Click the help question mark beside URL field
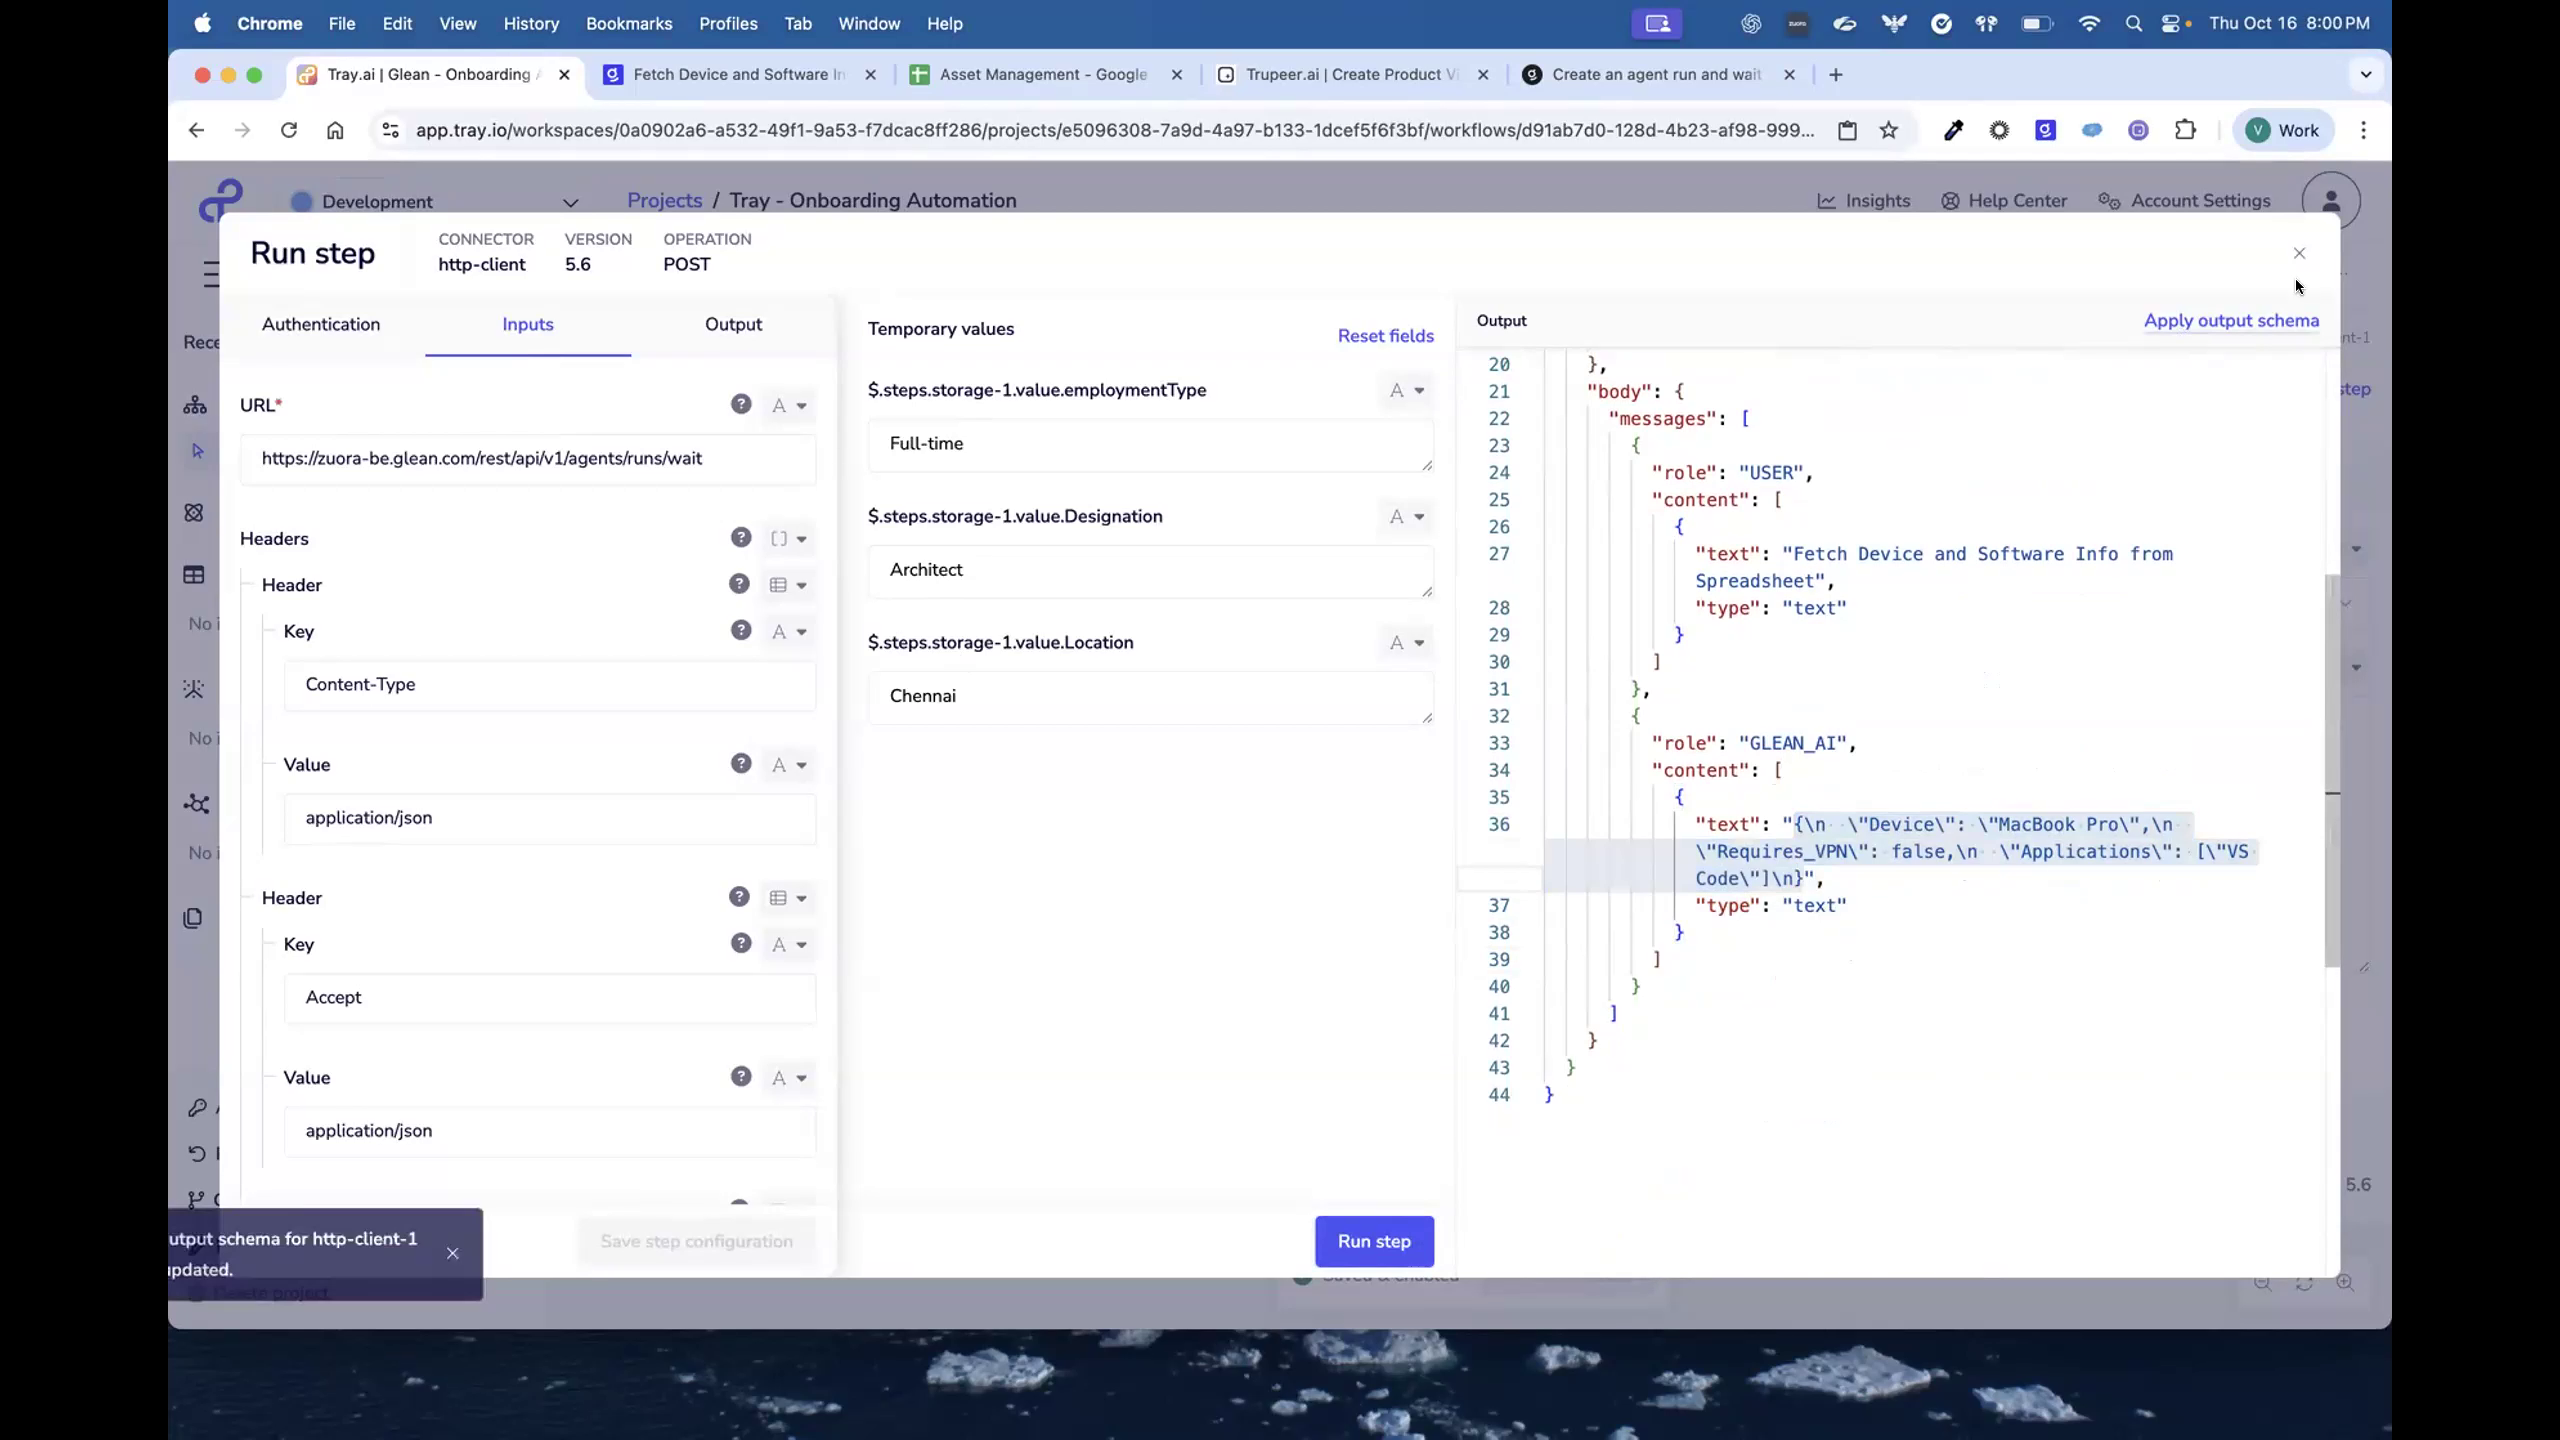Viewport: 2560px width, 1440px height. (740, 403)
